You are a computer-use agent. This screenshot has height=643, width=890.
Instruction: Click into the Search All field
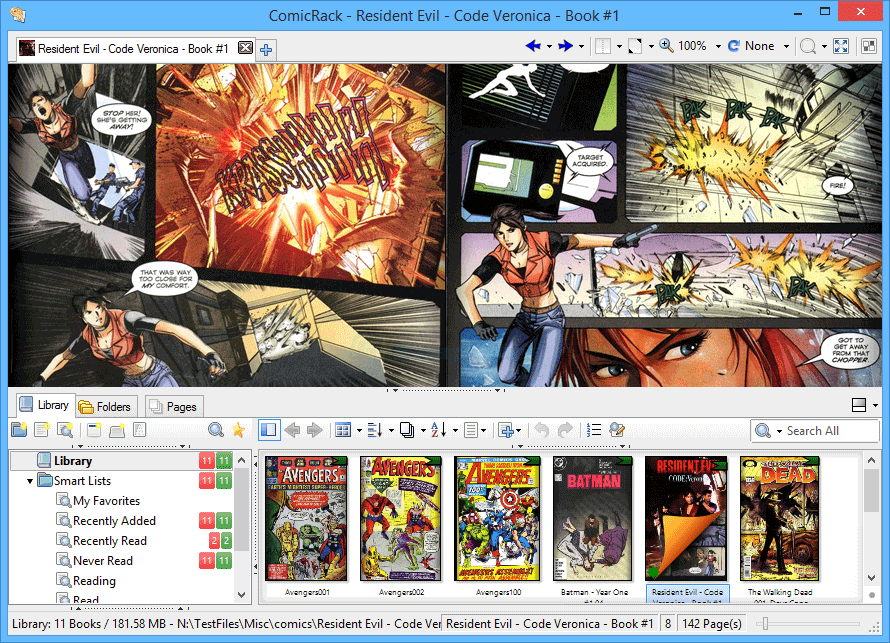[x=830, y=431]
